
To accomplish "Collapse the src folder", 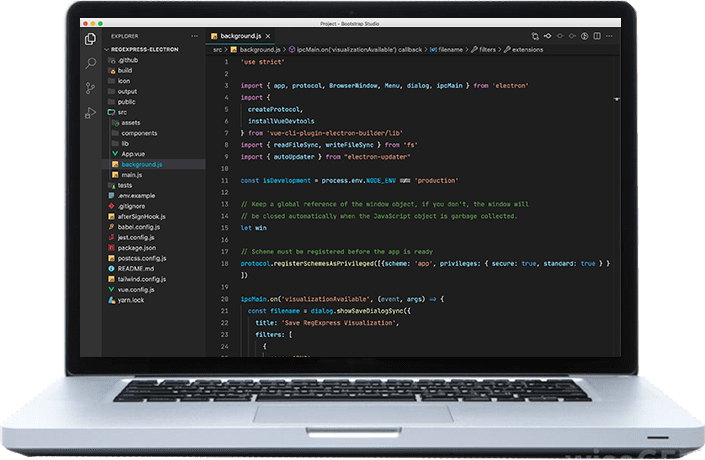I will 121,112.
